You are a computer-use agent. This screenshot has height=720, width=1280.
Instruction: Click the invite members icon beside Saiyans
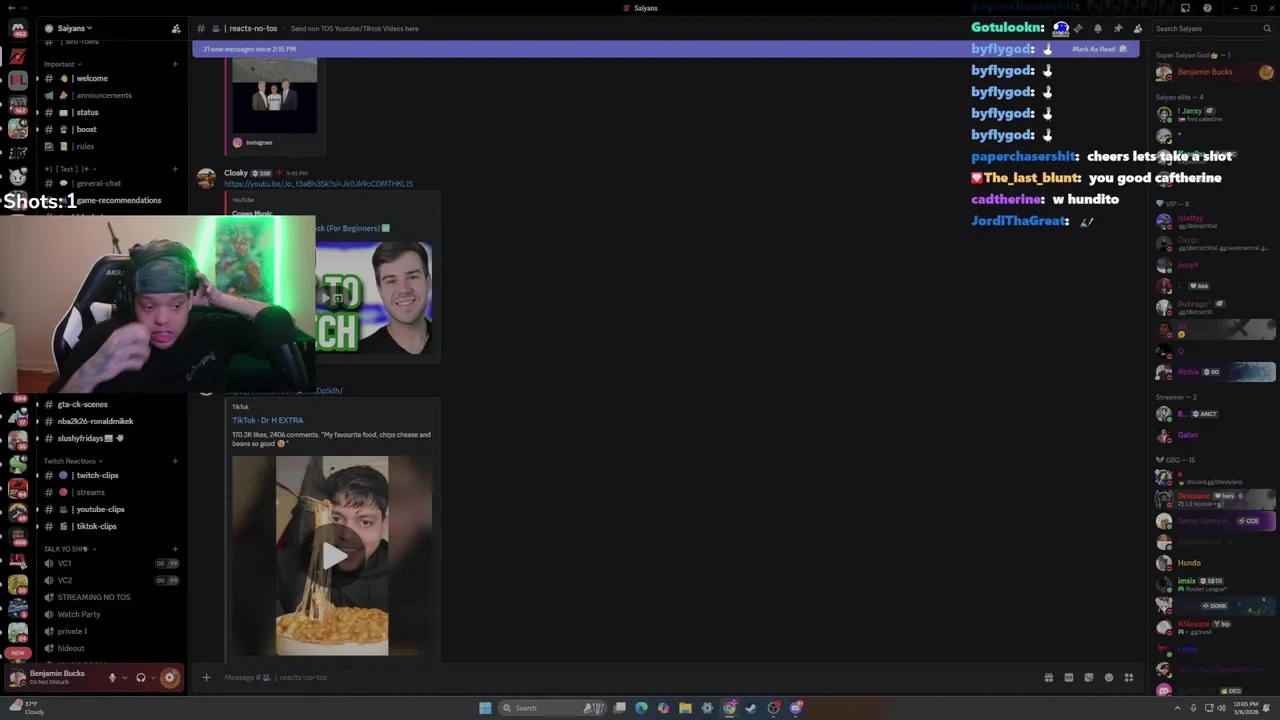point(176,28)
